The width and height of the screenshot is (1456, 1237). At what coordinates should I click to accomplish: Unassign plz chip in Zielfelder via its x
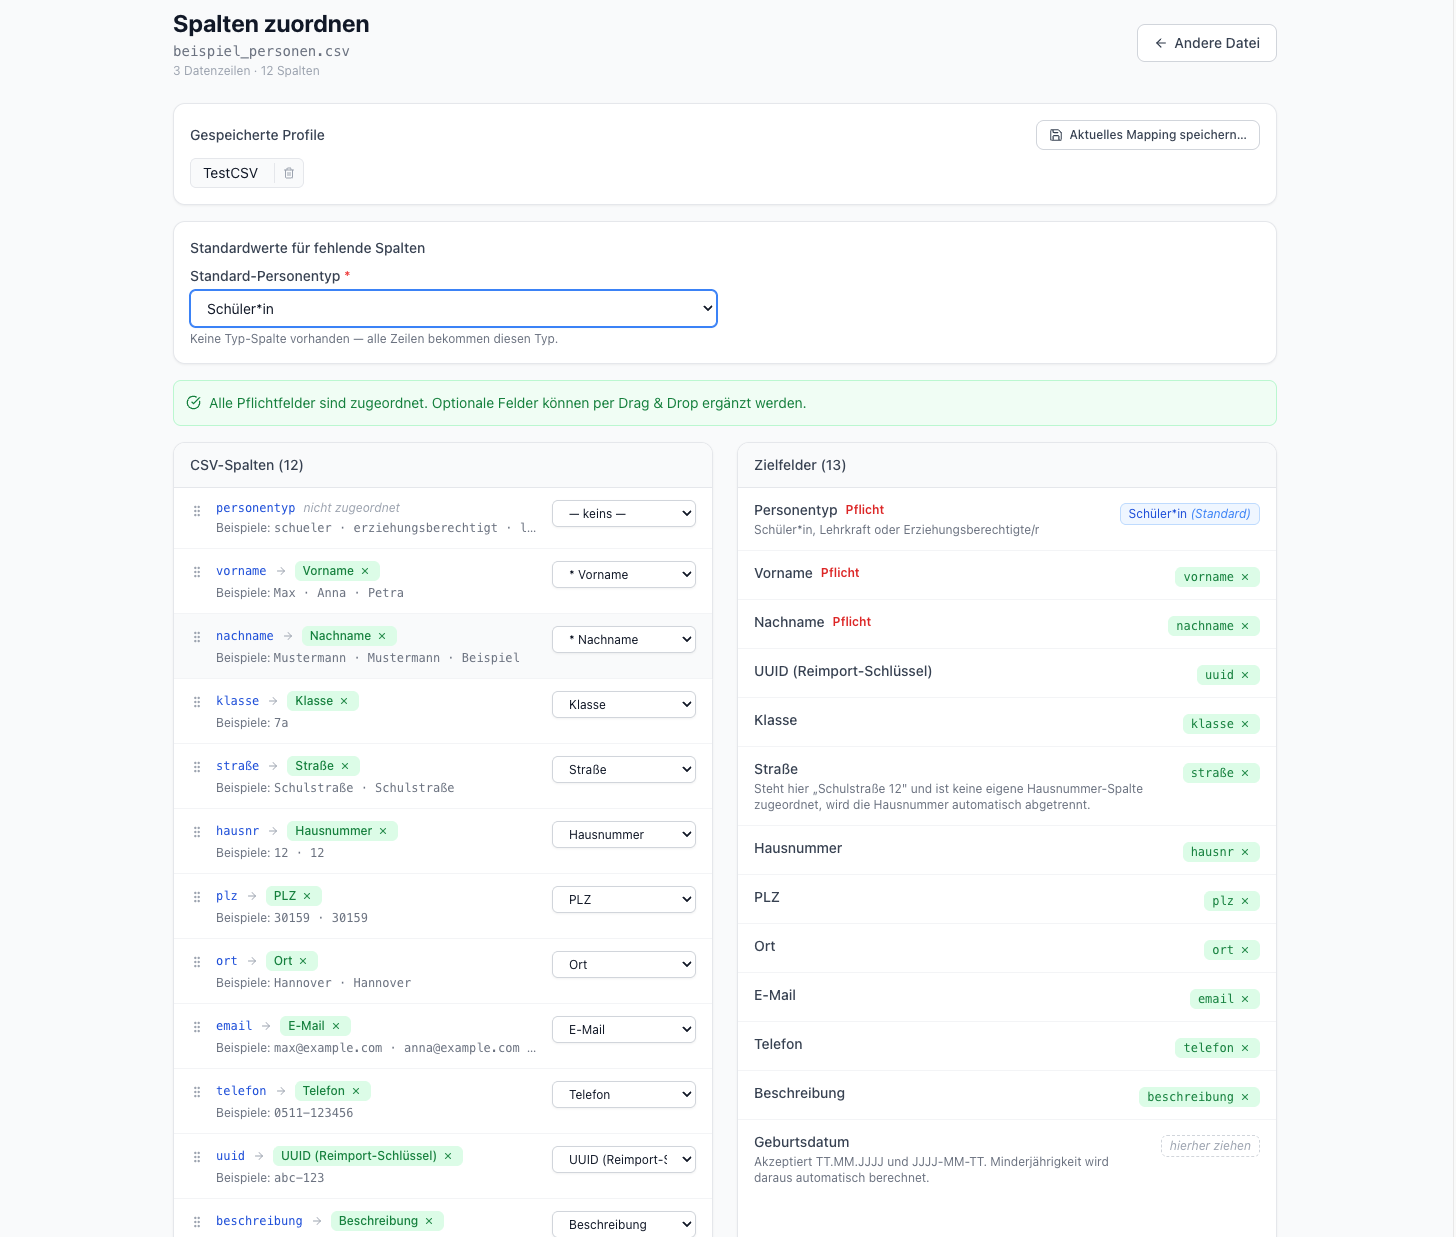point(1245,901)
